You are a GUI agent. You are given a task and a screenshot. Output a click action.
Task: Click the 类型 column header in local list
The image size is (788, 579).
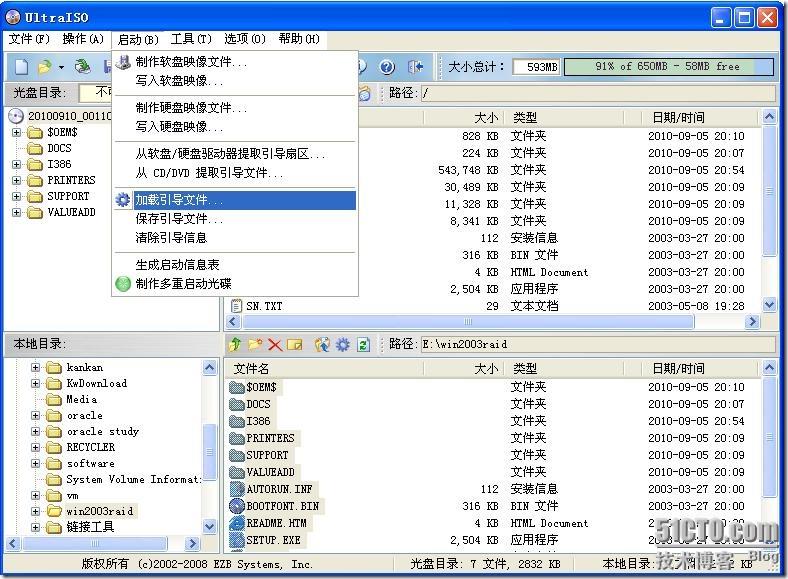click(x=565, y=369)
